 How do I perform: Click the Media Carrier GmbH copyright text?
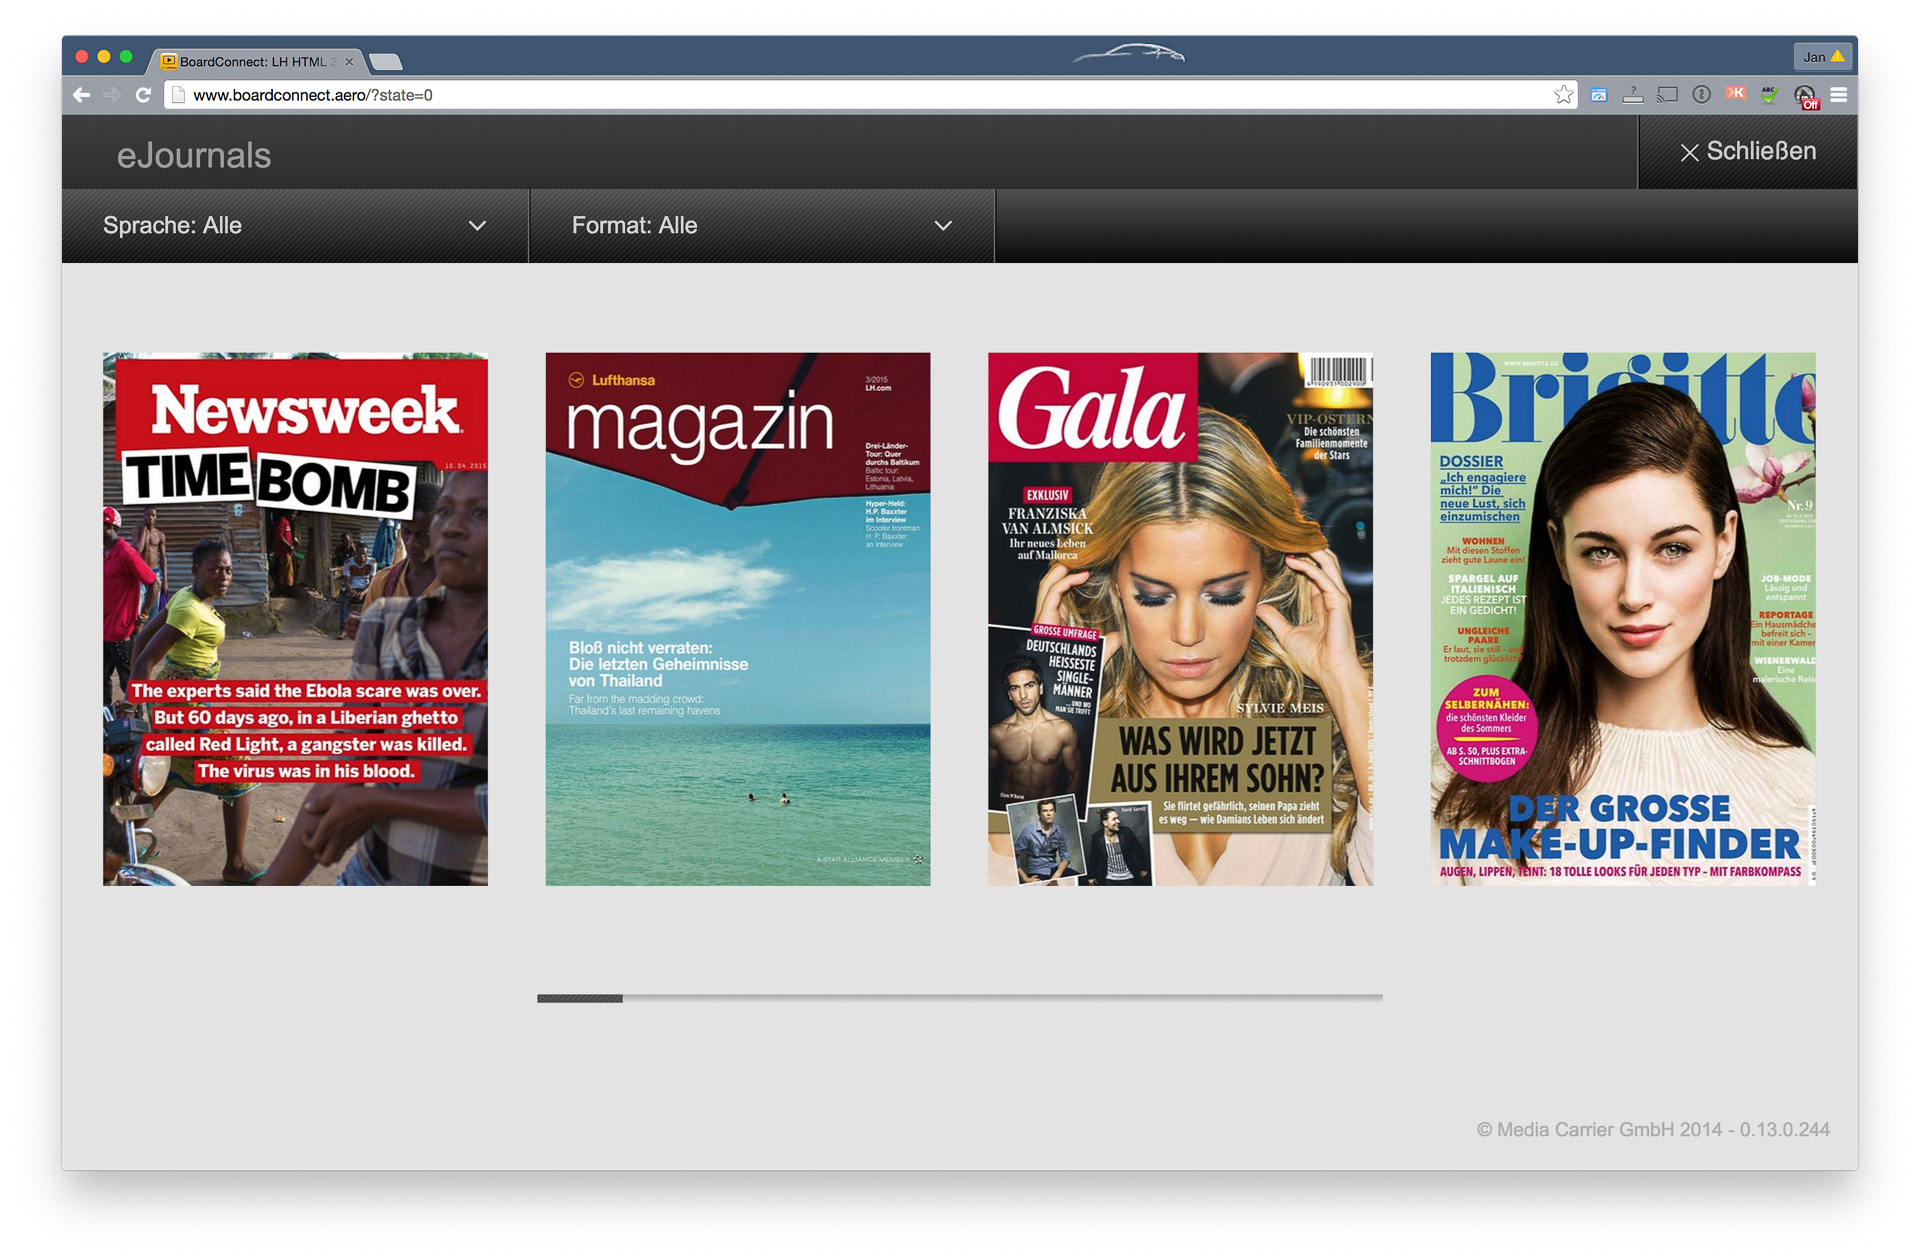click(x=1653, y=1130)
